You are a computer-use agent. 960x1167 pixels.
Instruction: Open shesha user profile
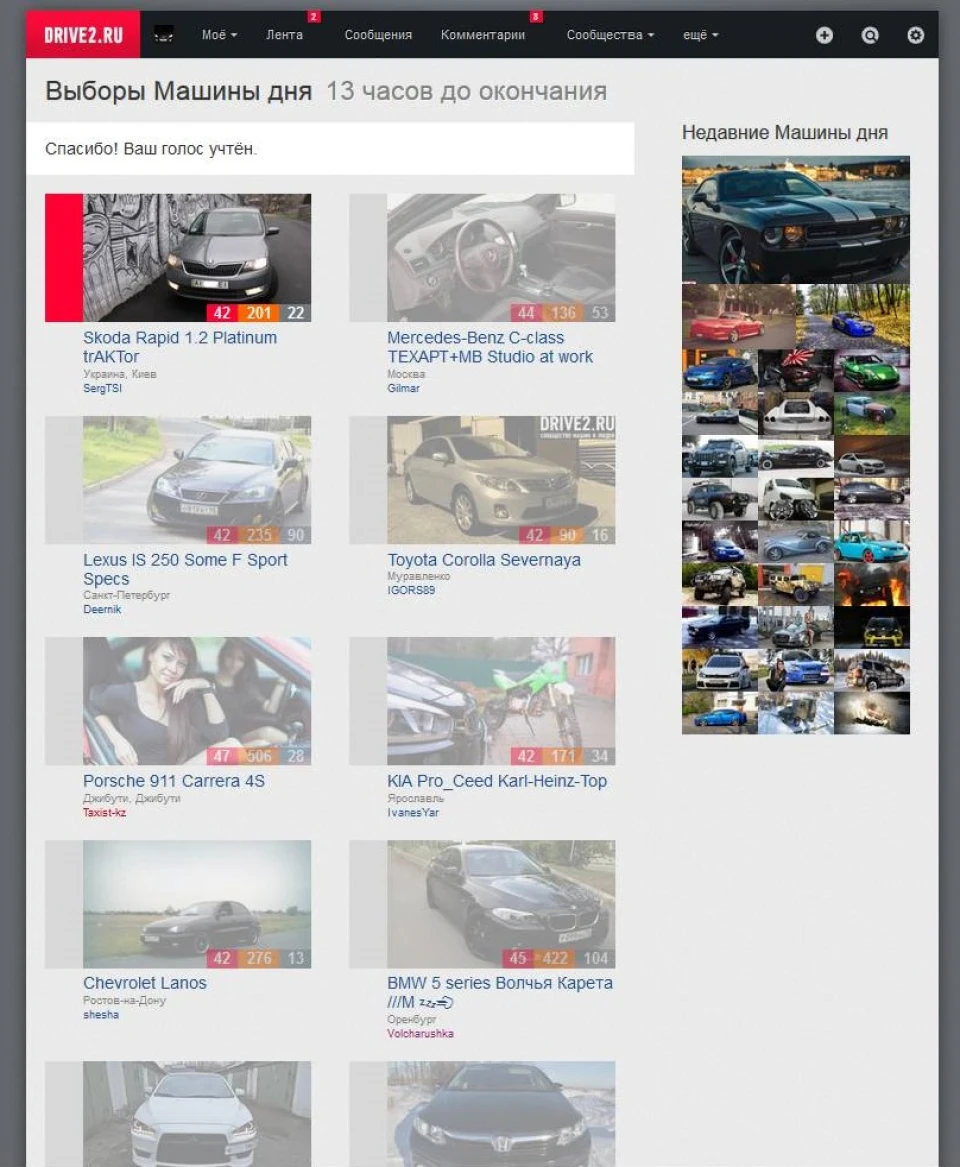[100, 1014]
